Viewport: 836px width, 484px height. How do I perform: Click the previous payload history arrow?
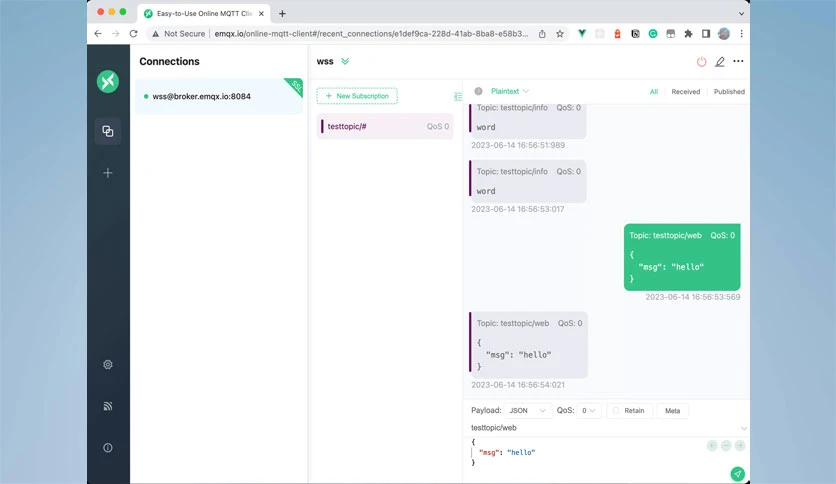coord(712,446)
